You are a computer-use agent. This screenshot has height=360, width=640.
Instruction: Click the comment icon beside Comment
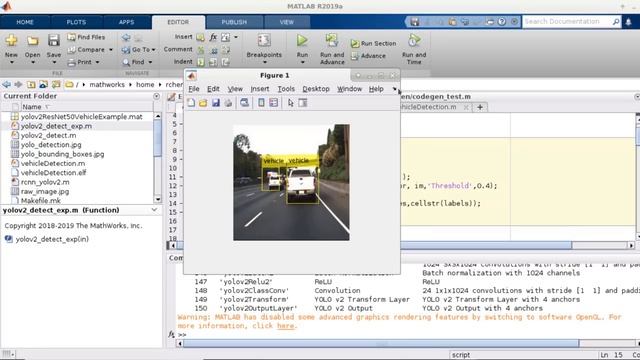point(200,50)
